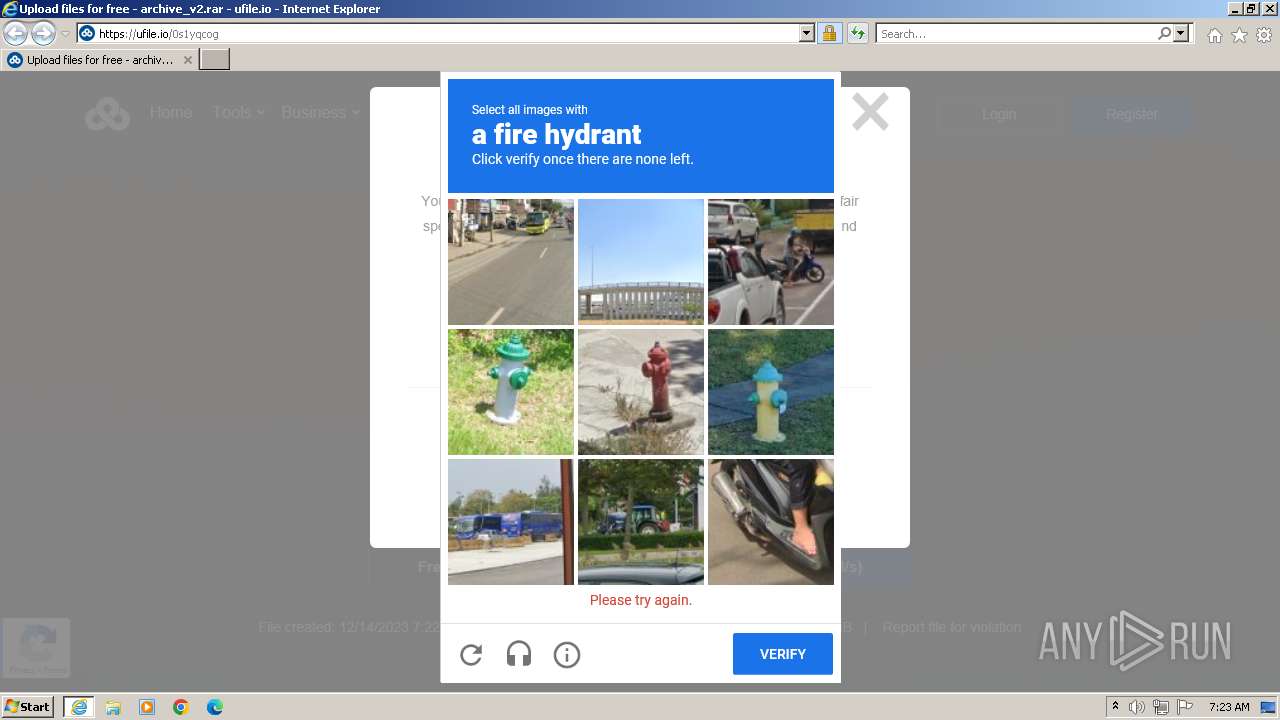Click the 7:23 AM clock
Viewport: 1280px width, 720px height.
click(x=1229, y=707)
